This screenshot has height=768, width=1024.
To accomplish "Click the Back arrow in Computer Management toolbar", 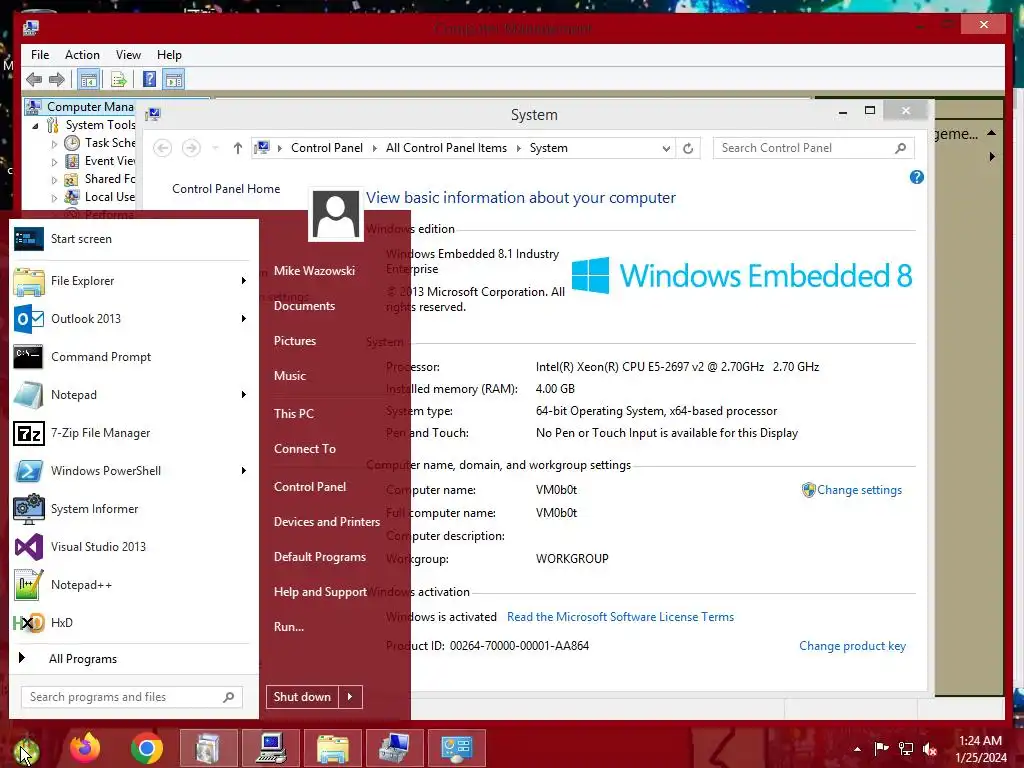I will point(34,80).
